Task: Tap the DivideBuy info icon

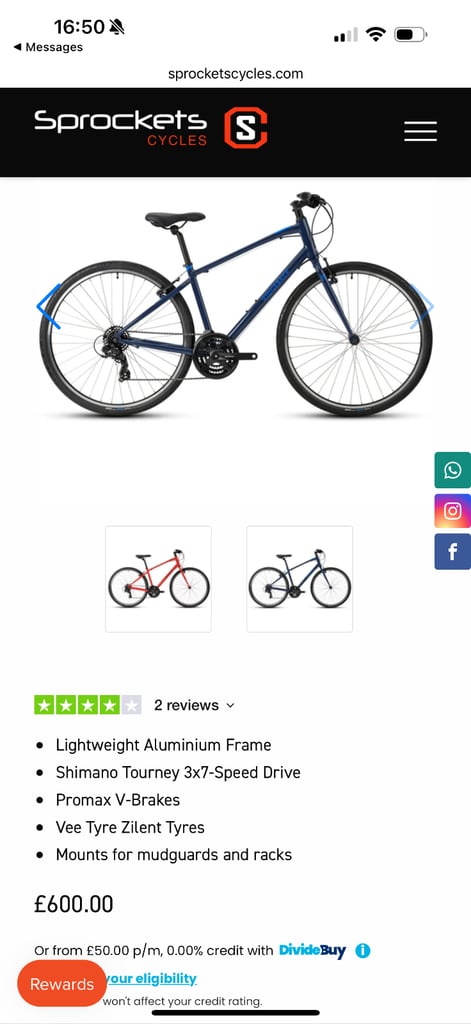Action: (363, 950)
